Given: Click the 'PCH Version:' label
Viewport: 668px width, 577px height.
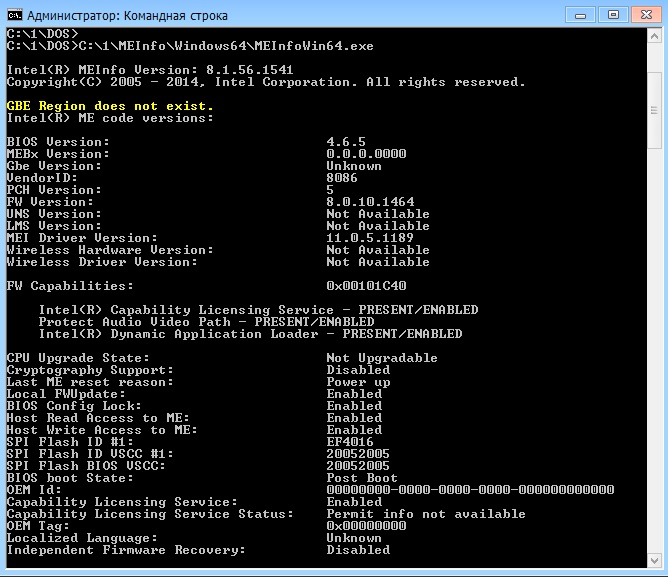Looking at the screenshot, I should click(x=54, y=190).
